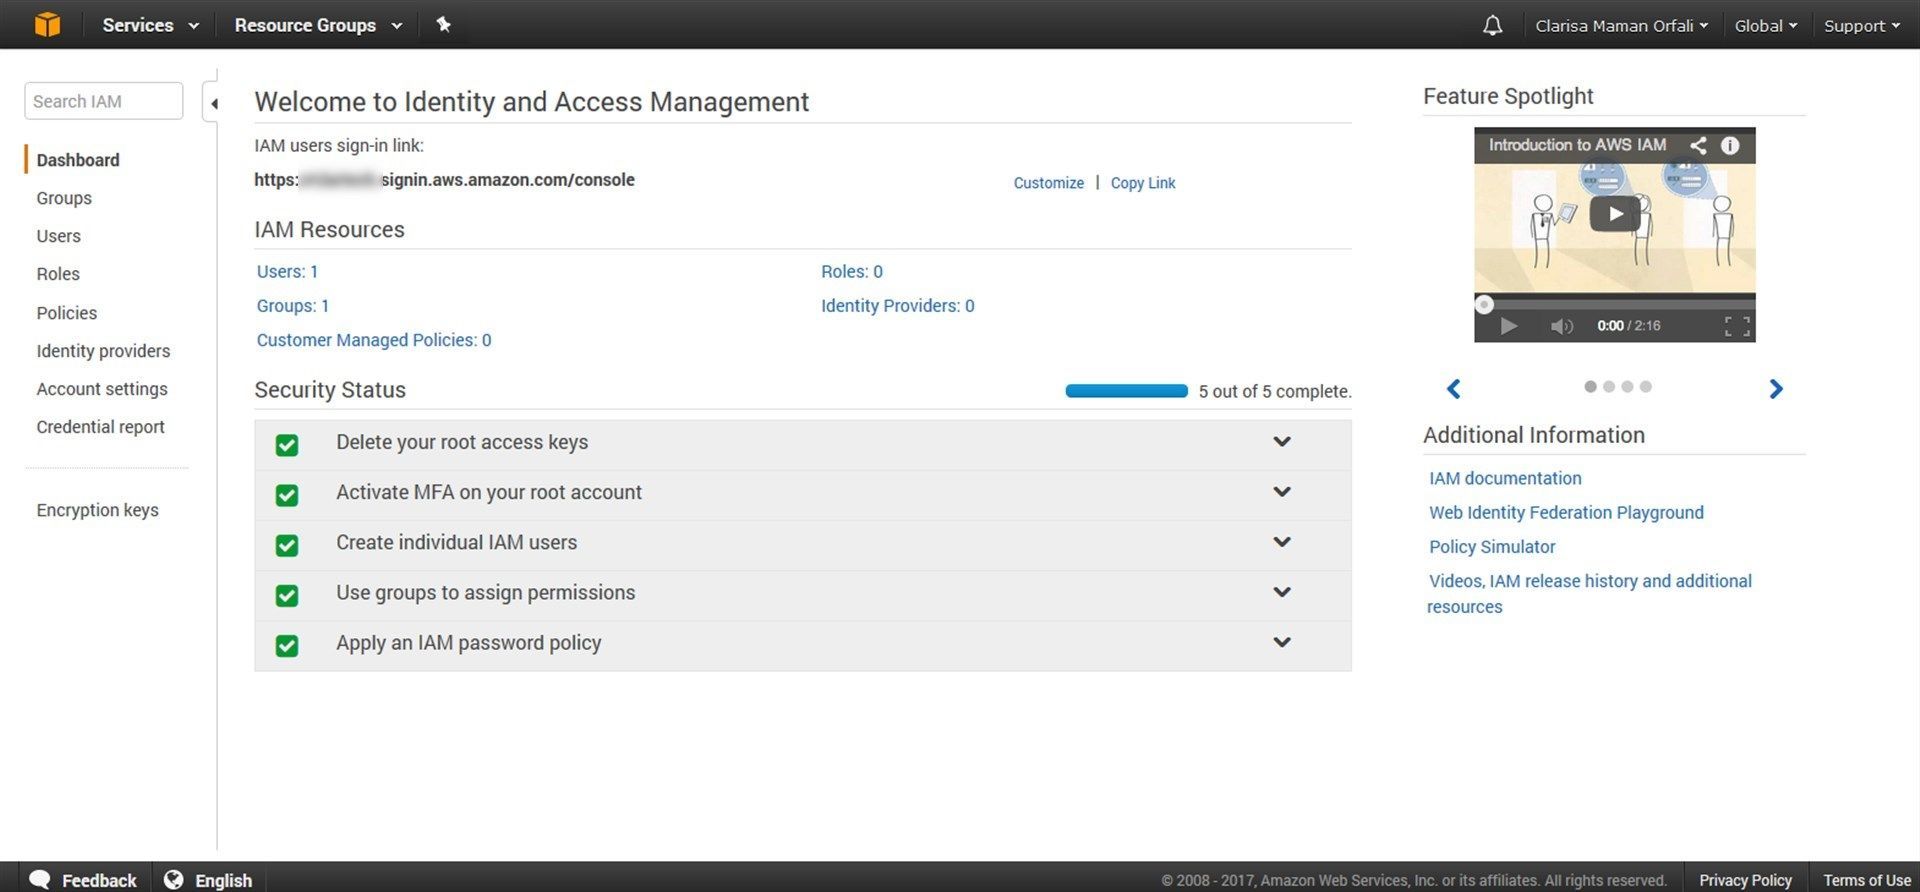Share the Introduction to AWS IAM video
The height and width of the screenshot is (892, 1920).
coord(1698,145)
